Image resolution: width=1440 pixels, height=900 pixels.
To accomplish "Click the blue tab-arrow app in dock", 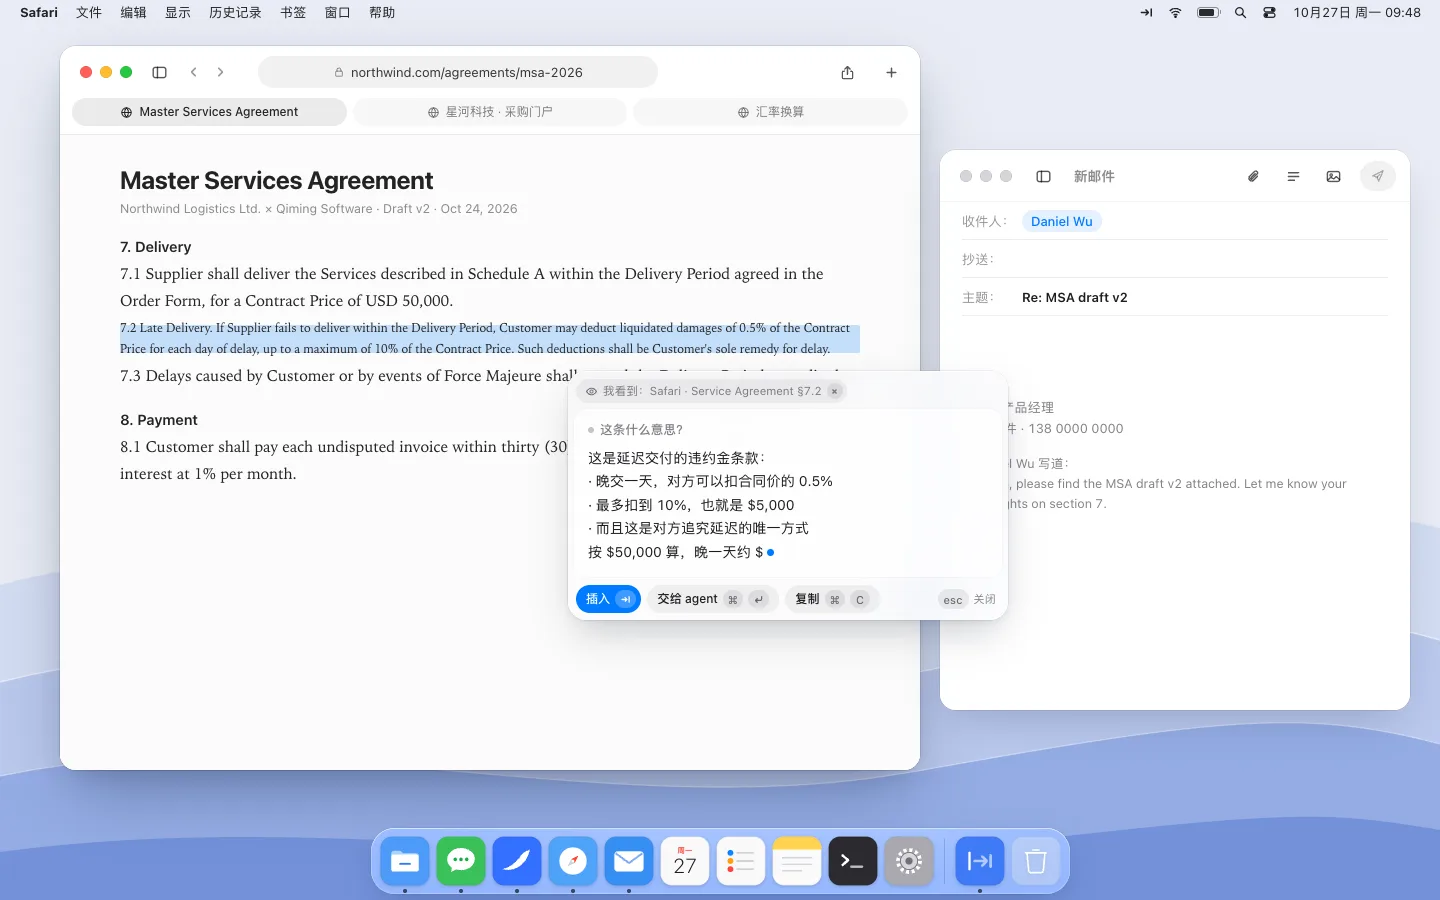I will (980, 861).
